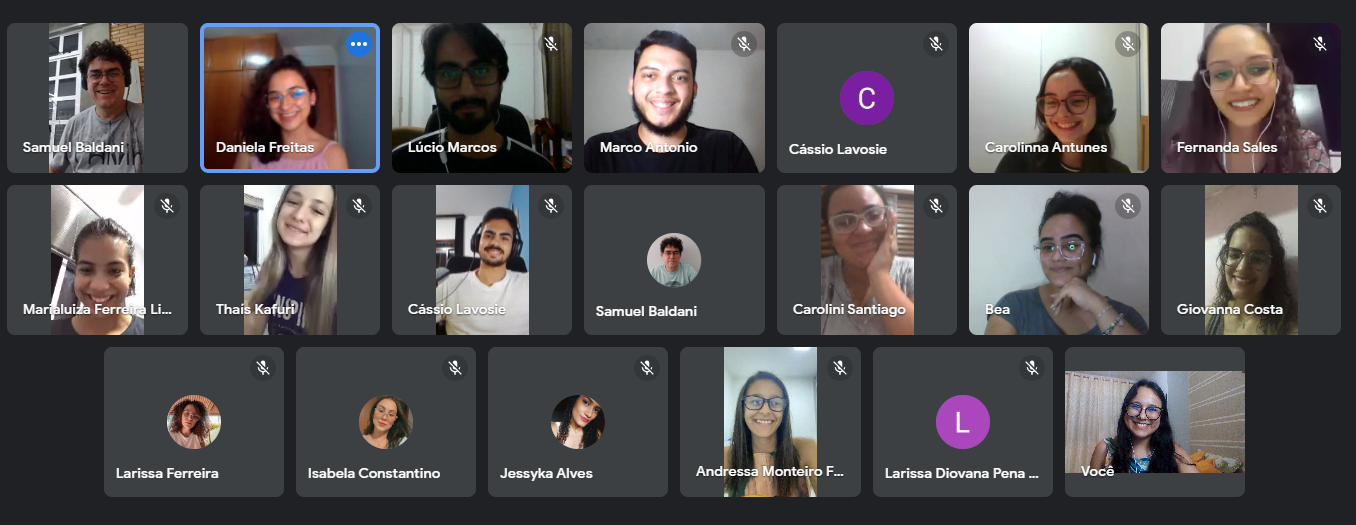Click muted mic icon on Thais Kafuri tile
Screen dimensions: 1356x525
359,206
